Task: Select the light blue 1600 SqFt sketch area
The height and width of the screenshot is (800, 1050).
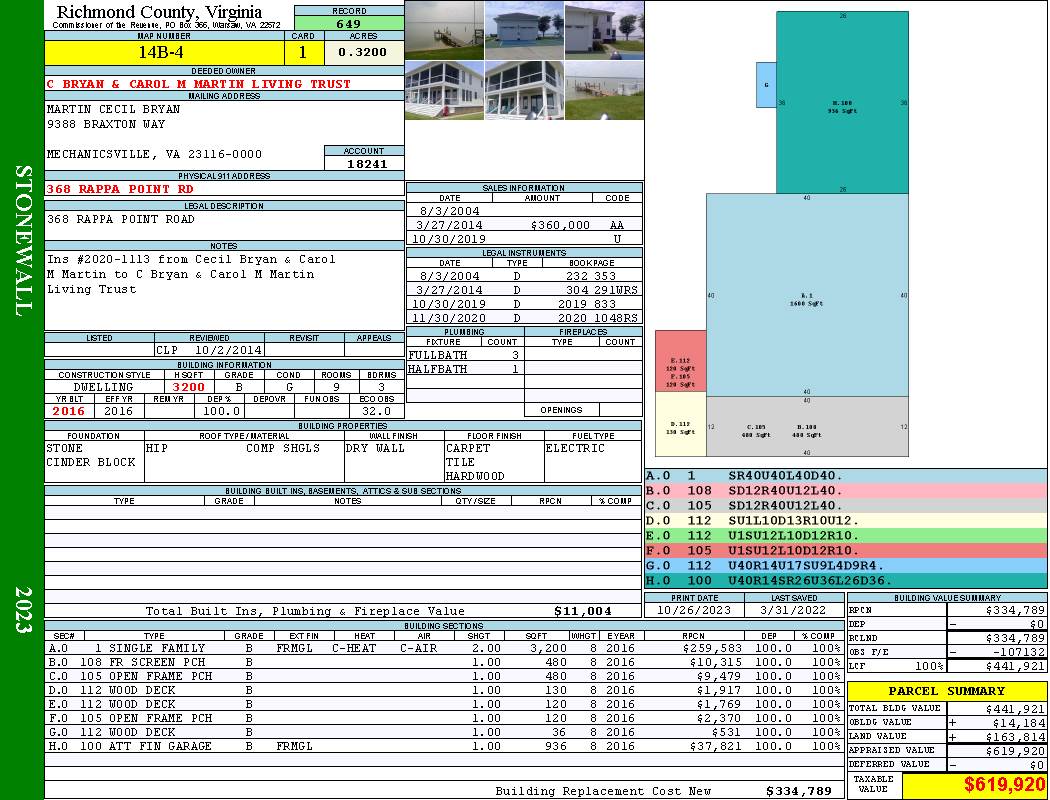Action: [x=807, y=295]
